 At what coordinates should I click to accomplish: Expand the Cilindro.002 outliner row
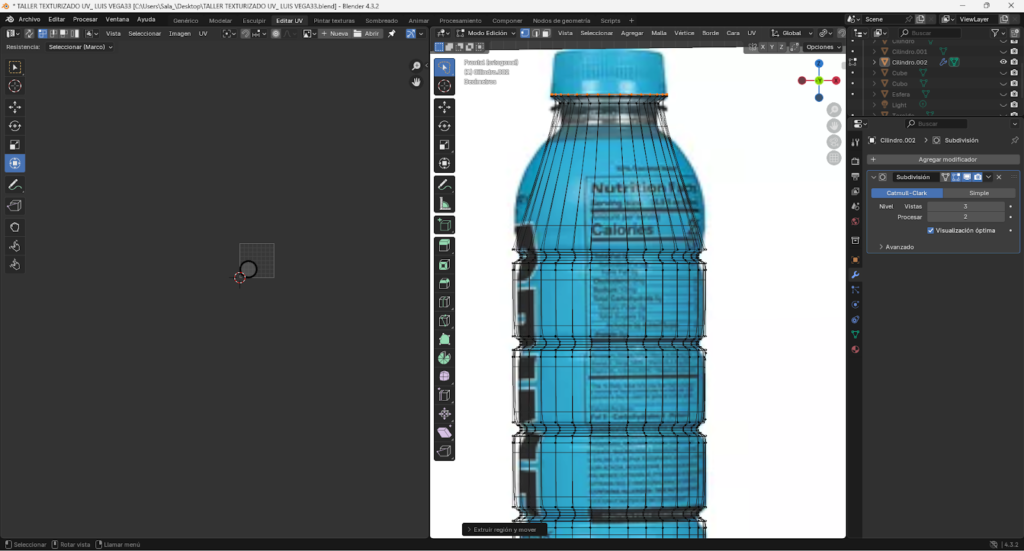(x=874, y=62)
